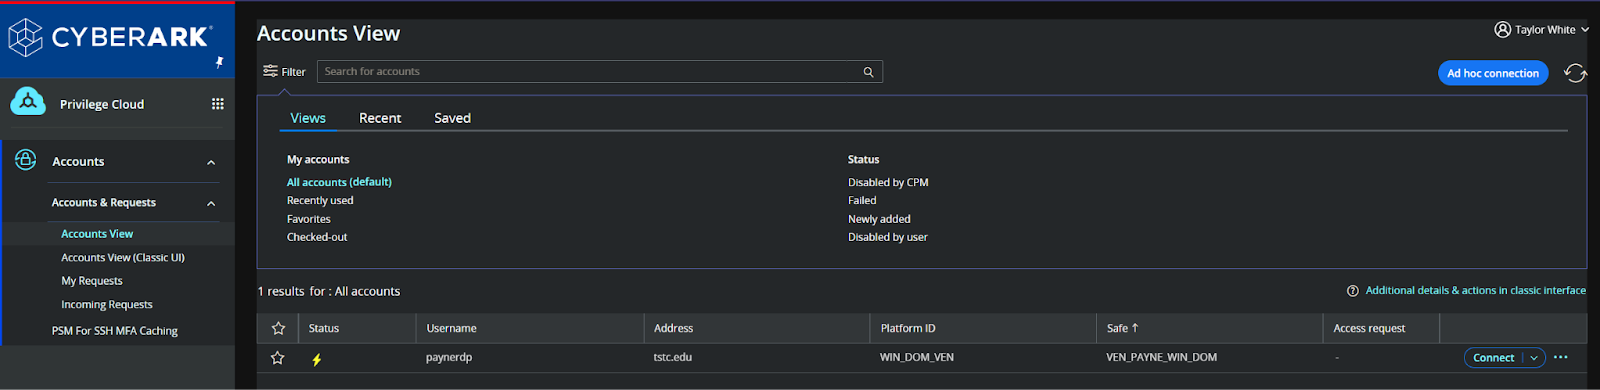
Task: Click the VEN_PAYNE_WIN_DOM safe cell
Action: tap(1162, 357)
